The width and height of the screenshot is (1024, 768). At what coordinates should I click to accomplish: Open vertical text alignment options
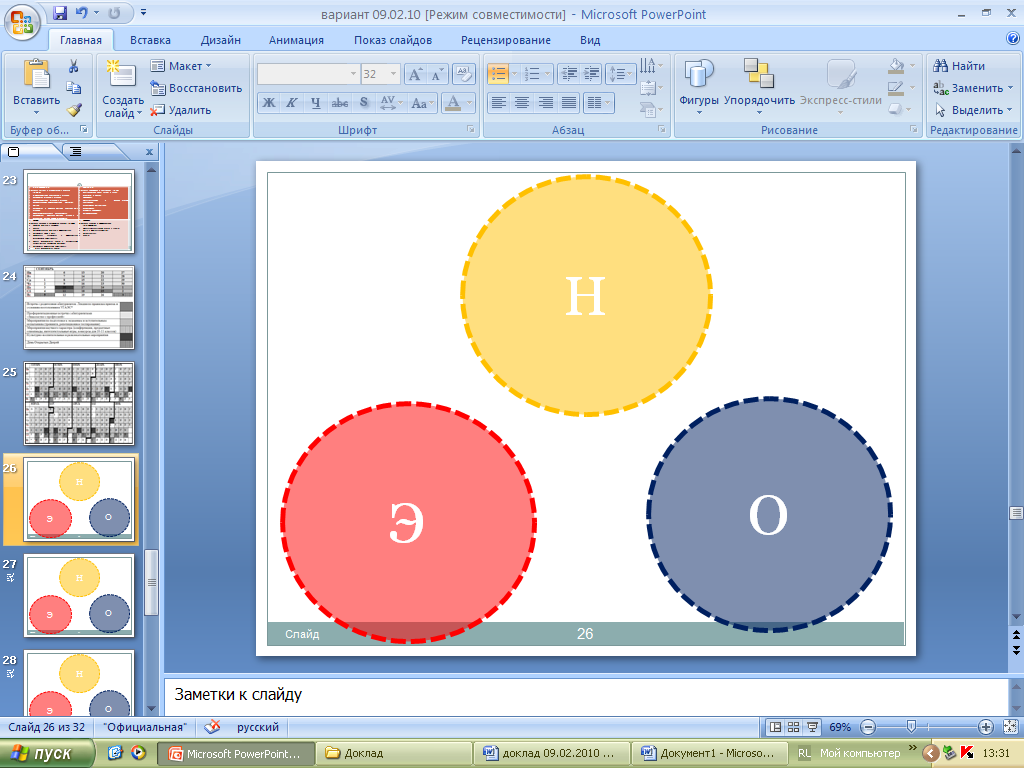tap(650, 88)
